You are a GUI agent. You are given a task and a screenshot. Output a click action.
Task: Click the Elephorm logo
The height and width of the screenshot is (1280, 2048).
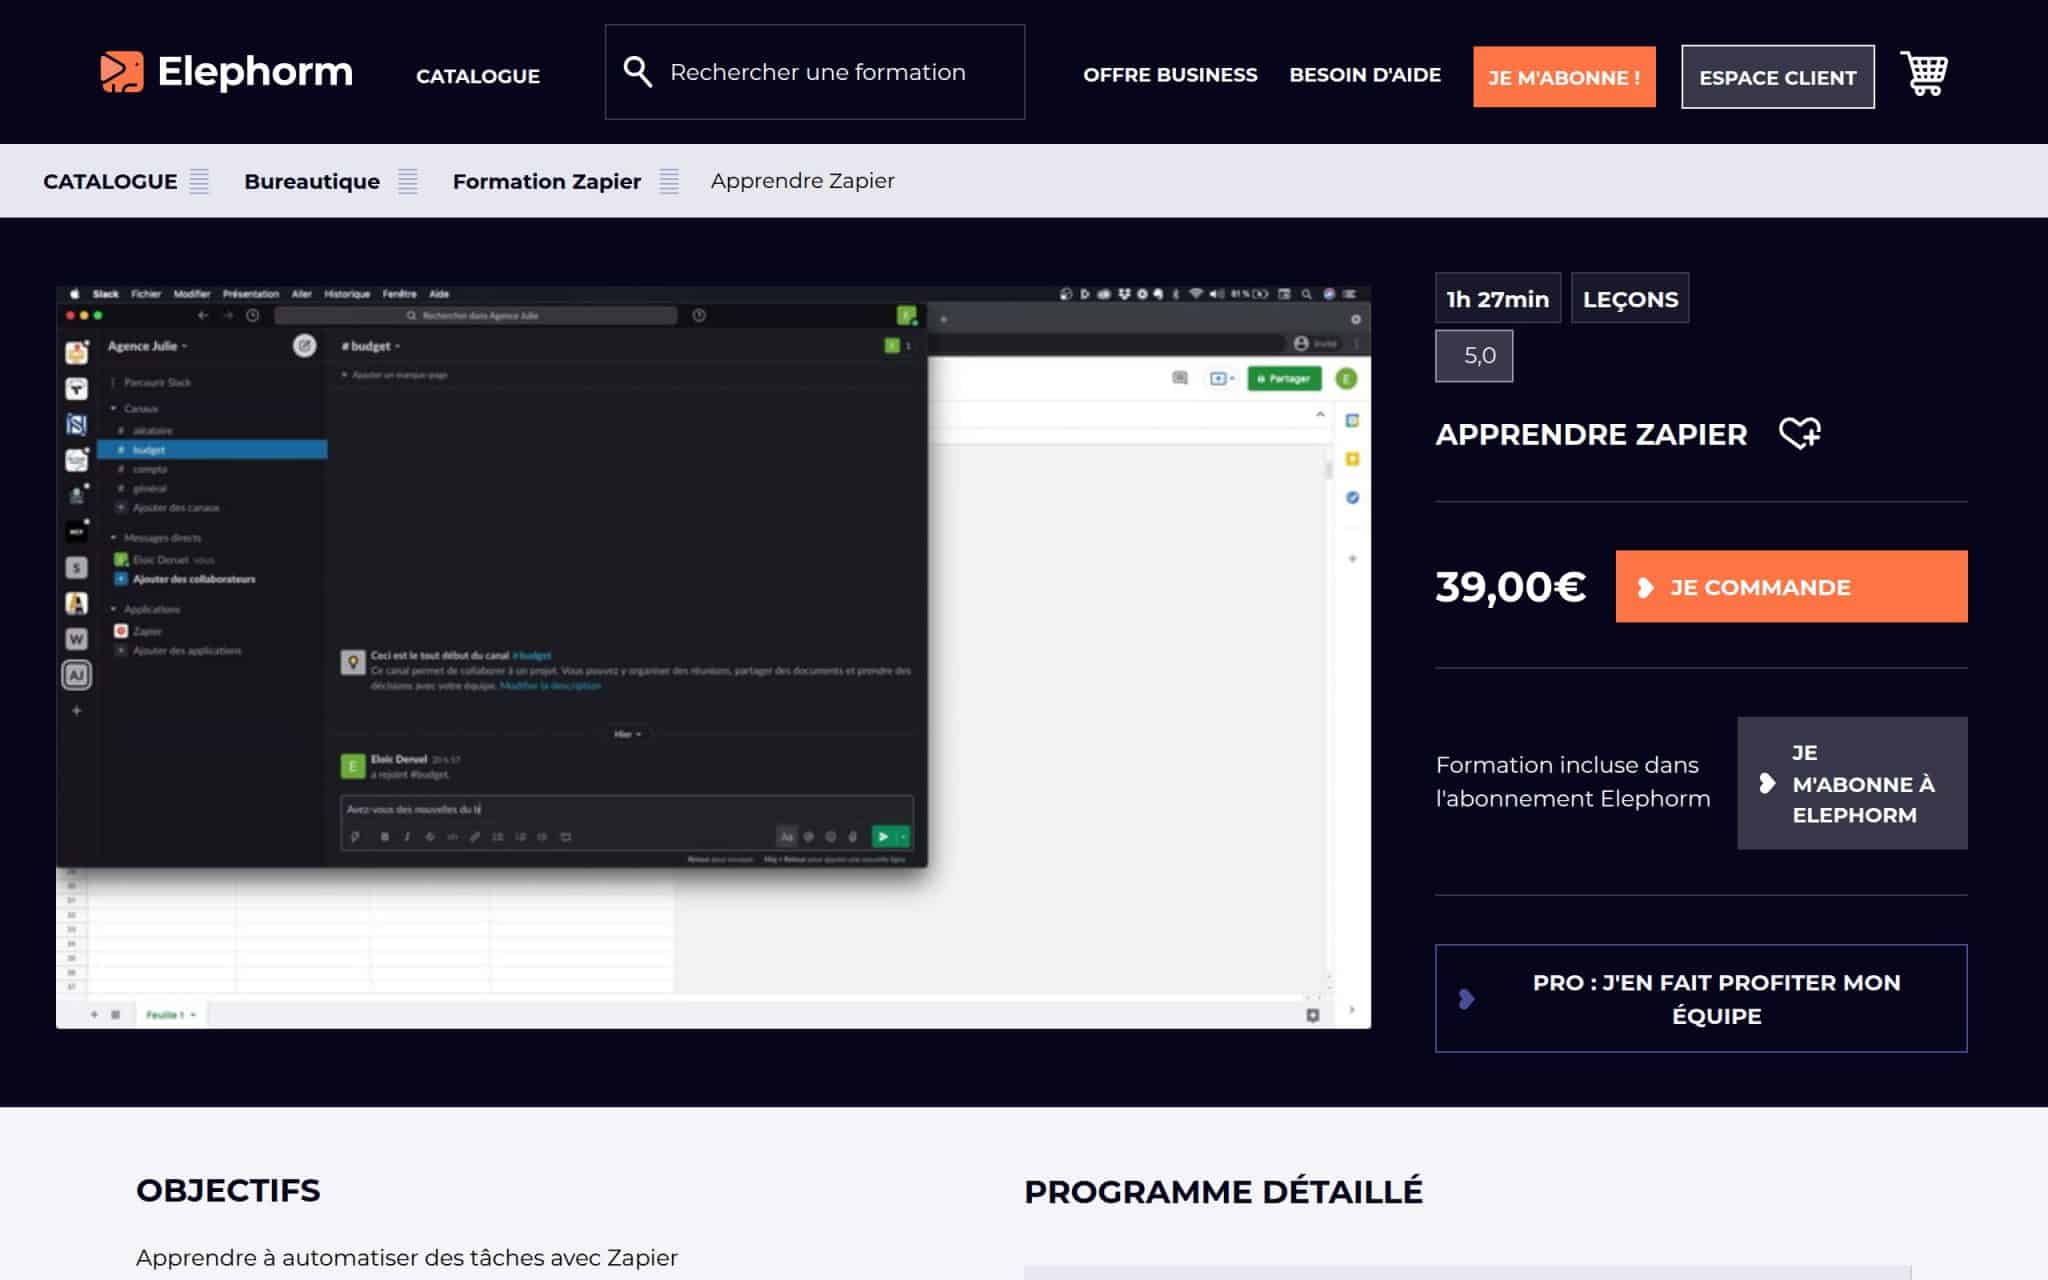pos(226,72)
